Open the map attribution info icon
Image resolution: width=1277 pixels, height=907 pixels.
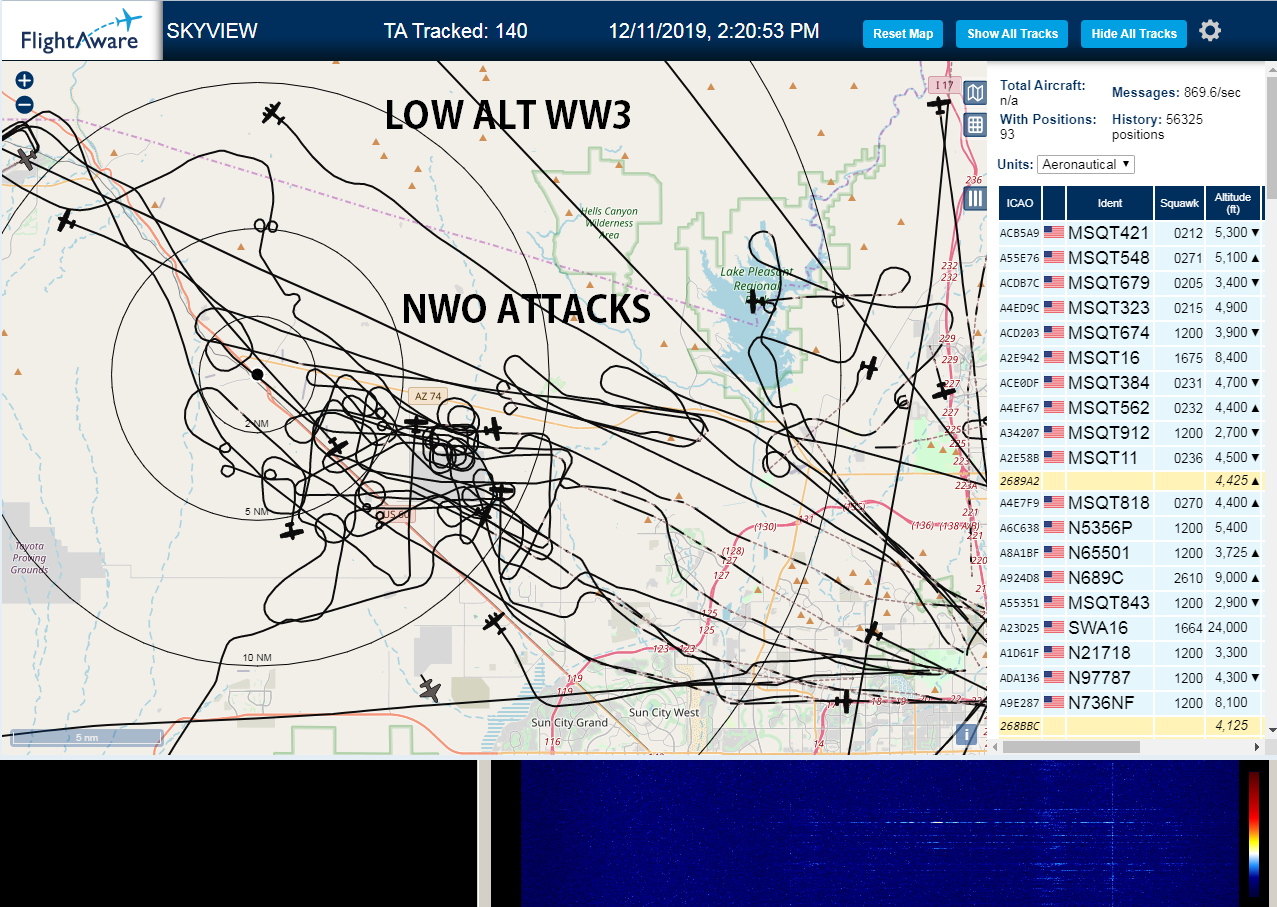pos(966,734)
